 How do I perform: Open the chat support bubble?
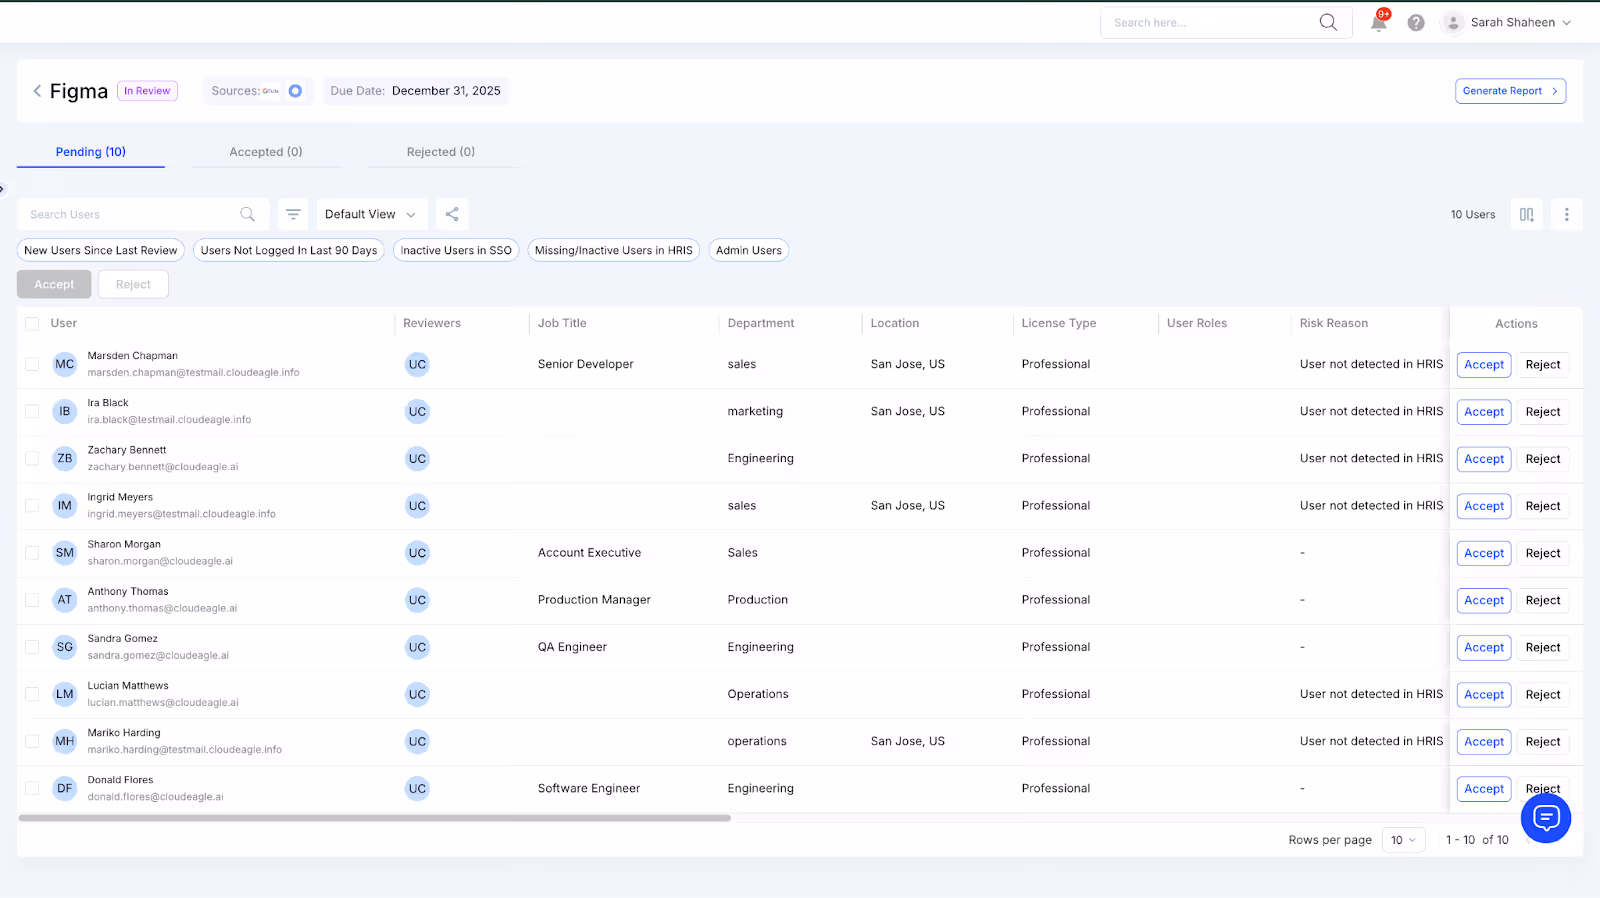[1546, 818]
